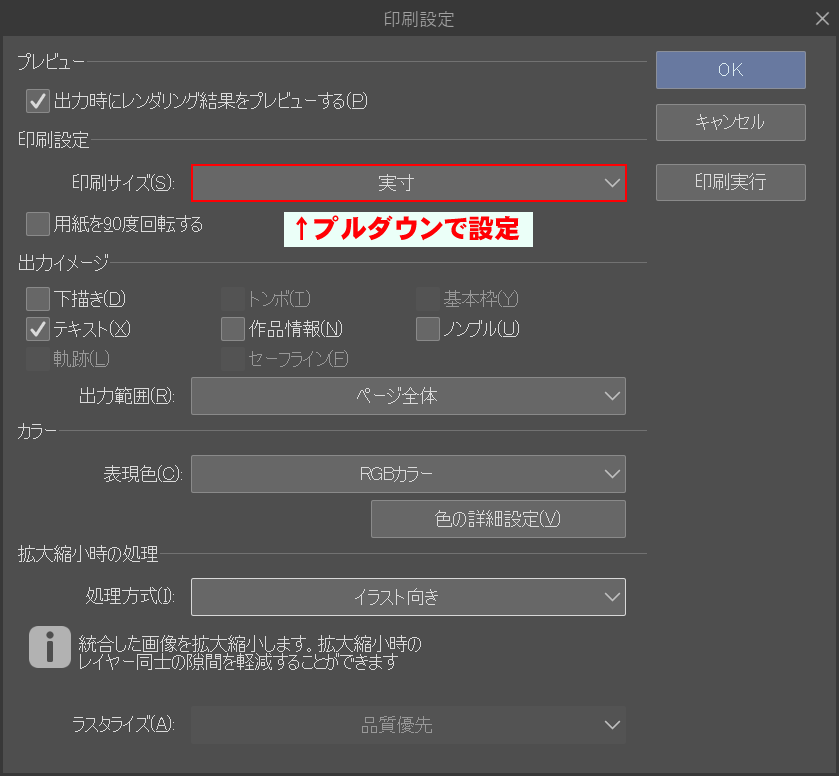The image size is (839, 776).
Task: Open the 印刷サイズ dropdown showing 実寸
Action: tap(408, 183)
